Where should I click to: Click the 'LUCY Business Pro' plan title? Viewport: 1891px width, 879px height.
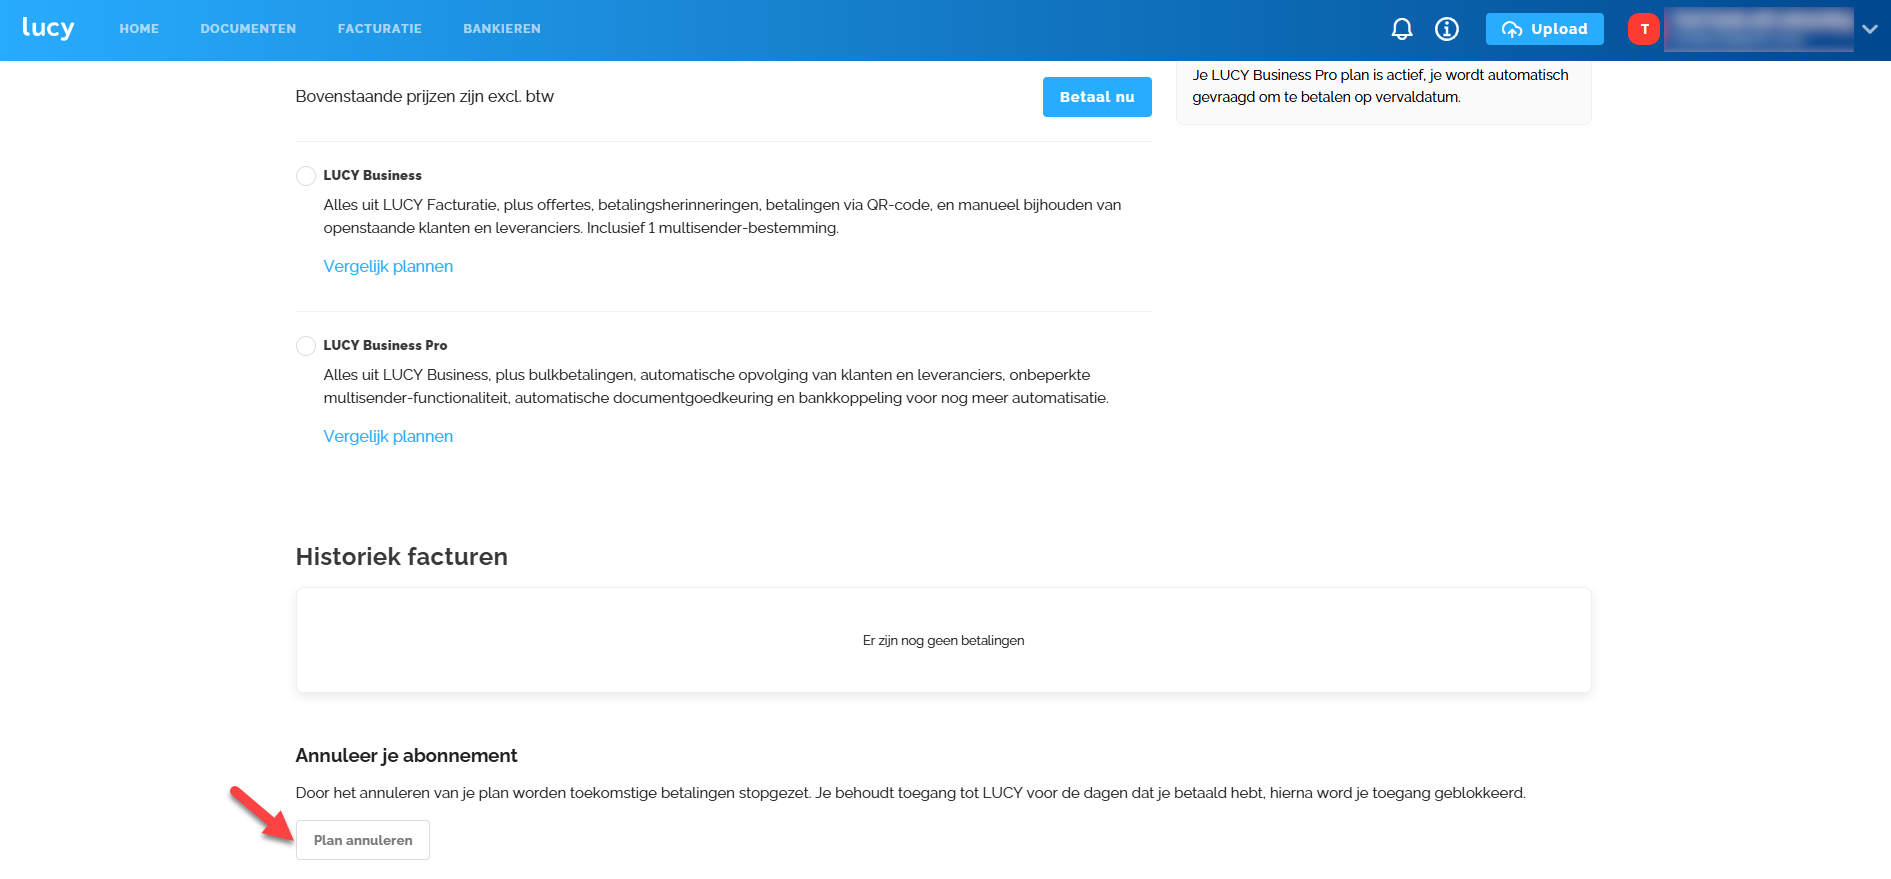tap(385, 345)
